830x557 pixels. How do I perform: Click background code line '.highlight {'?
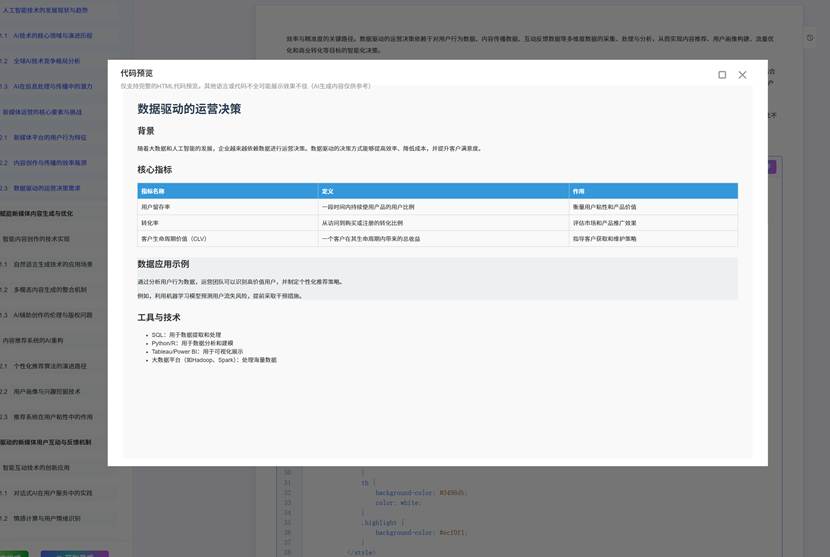(x=383, y=523)
